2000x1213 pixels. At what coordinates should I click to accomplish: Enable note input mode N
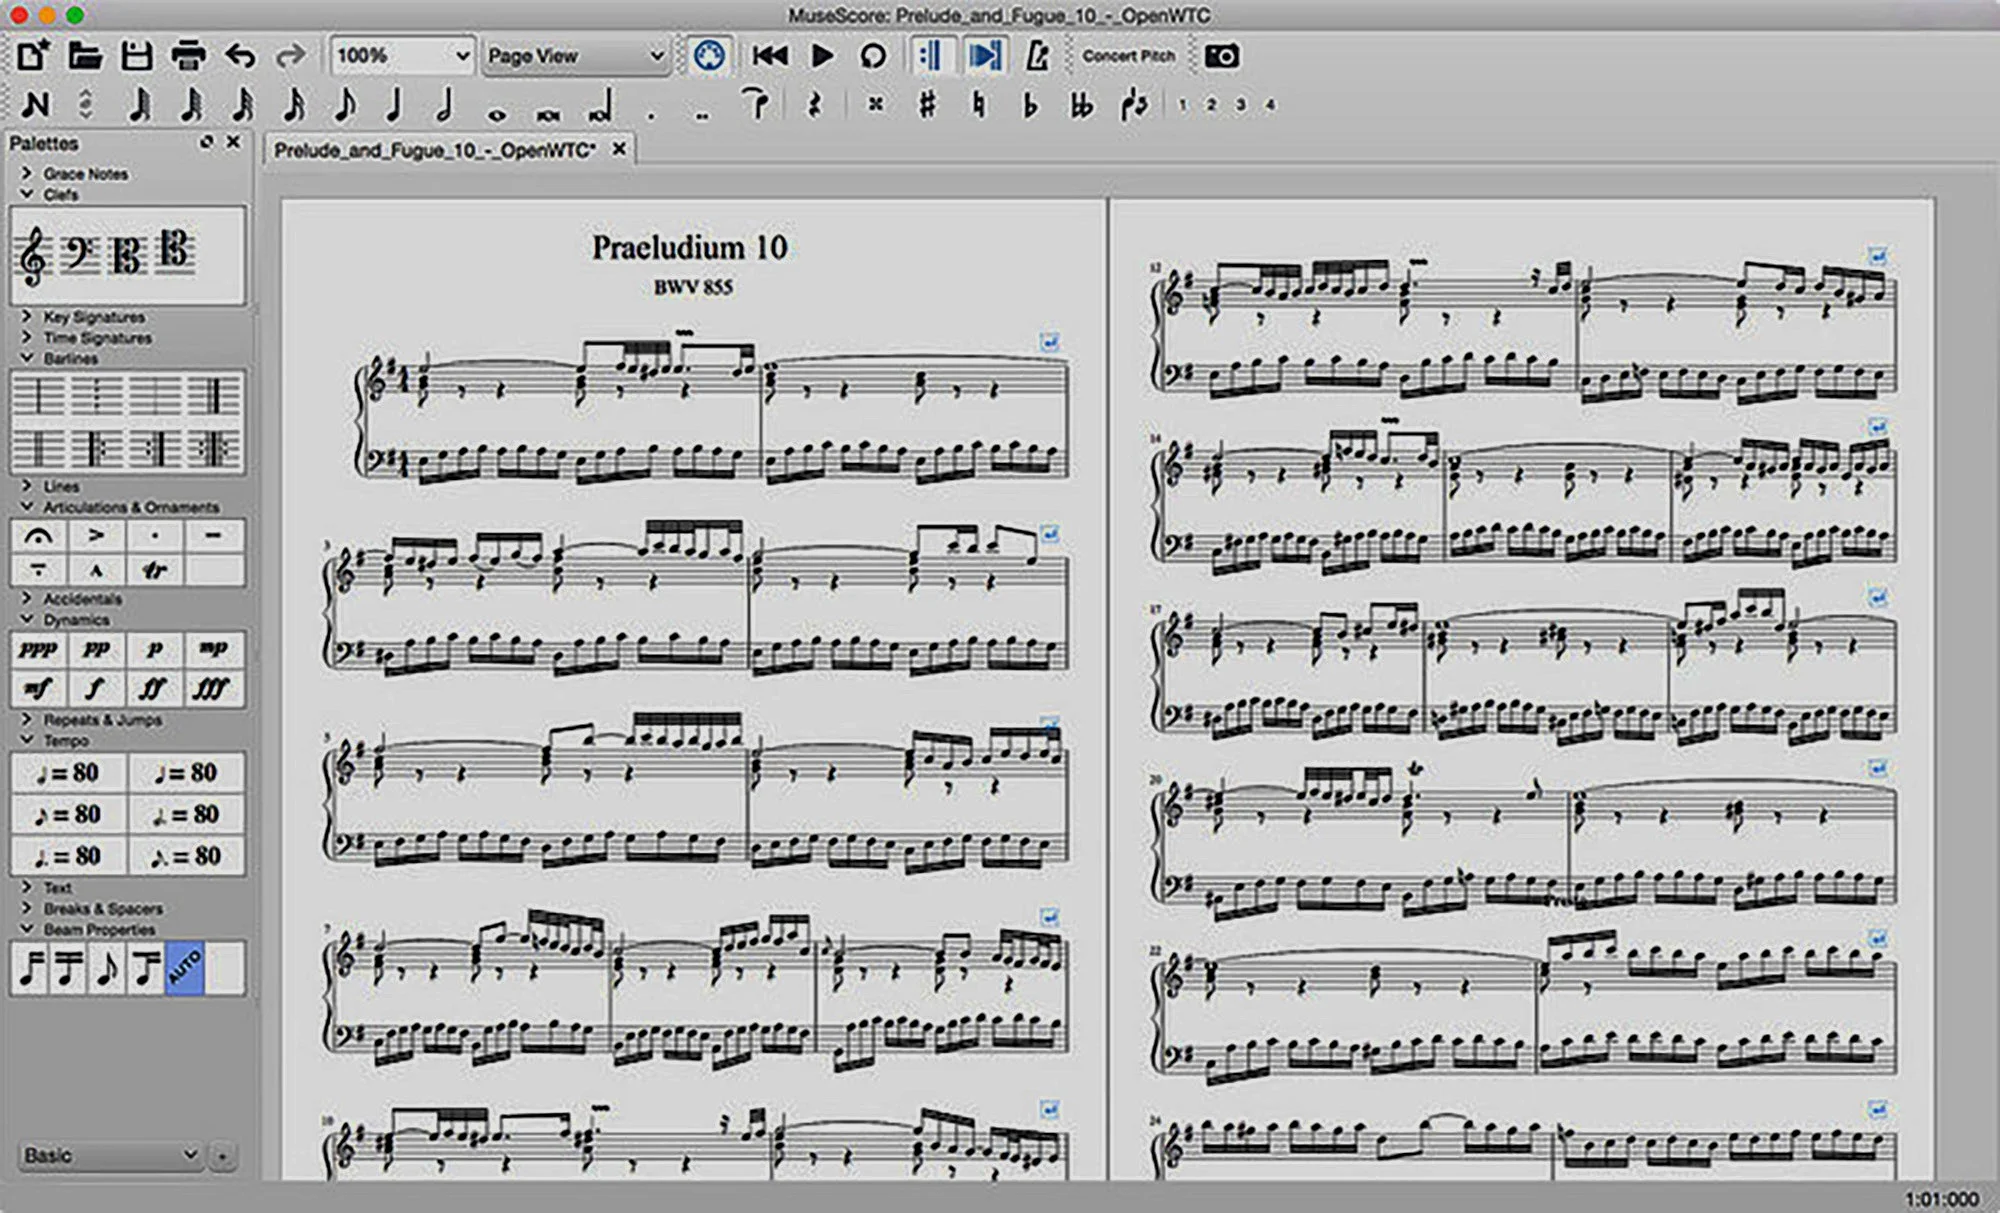pyautogui.click(x=35, y=104)
